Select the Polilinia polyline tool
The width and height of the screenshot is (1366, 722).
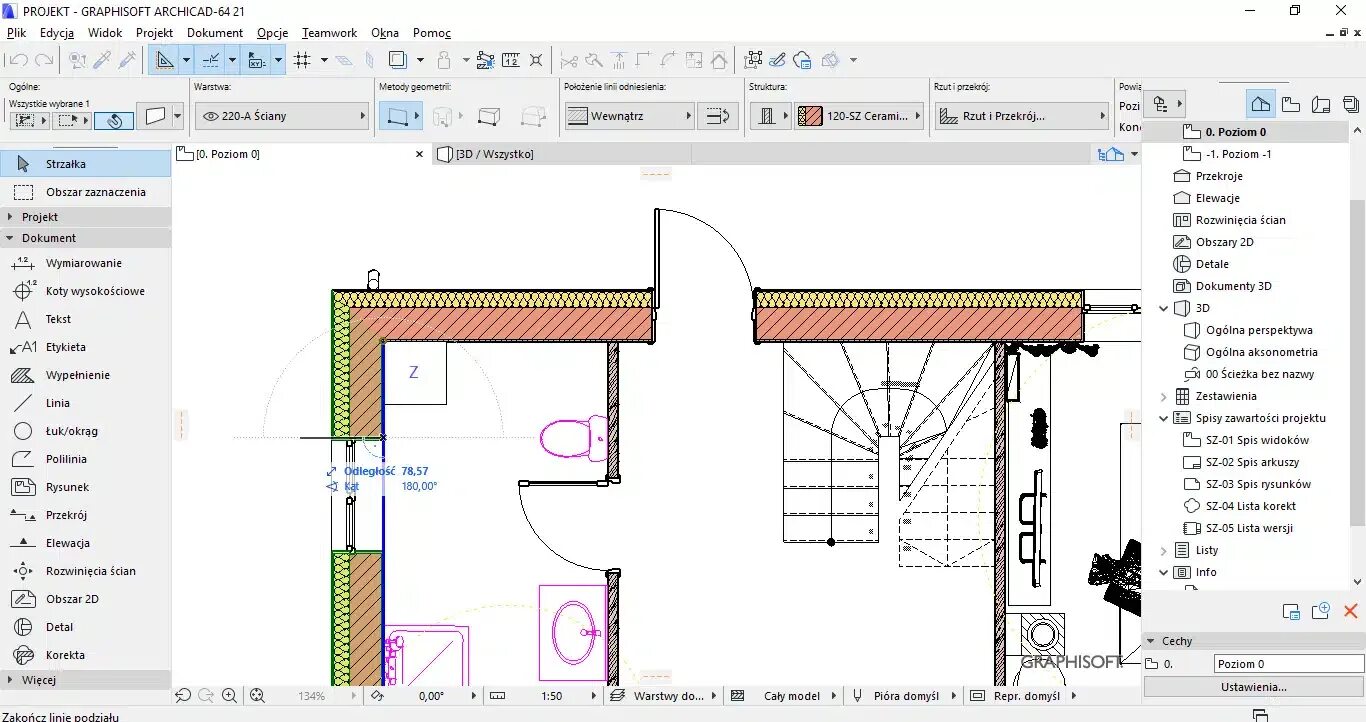(x=85, y=459)
